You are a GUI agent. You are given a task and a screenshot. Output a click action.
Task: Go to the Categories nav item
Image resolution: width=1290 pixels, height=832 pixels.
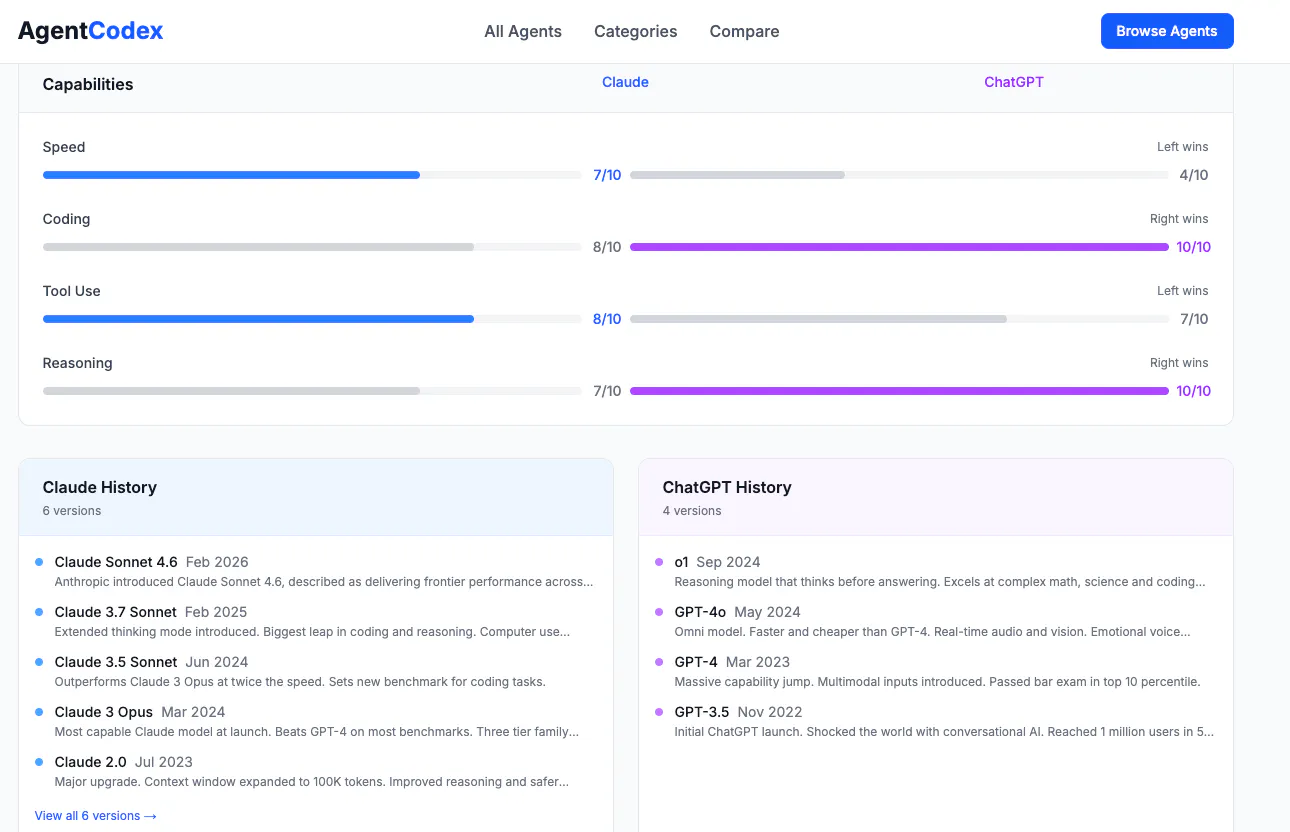pyautogui.click(x=636, y=31)
